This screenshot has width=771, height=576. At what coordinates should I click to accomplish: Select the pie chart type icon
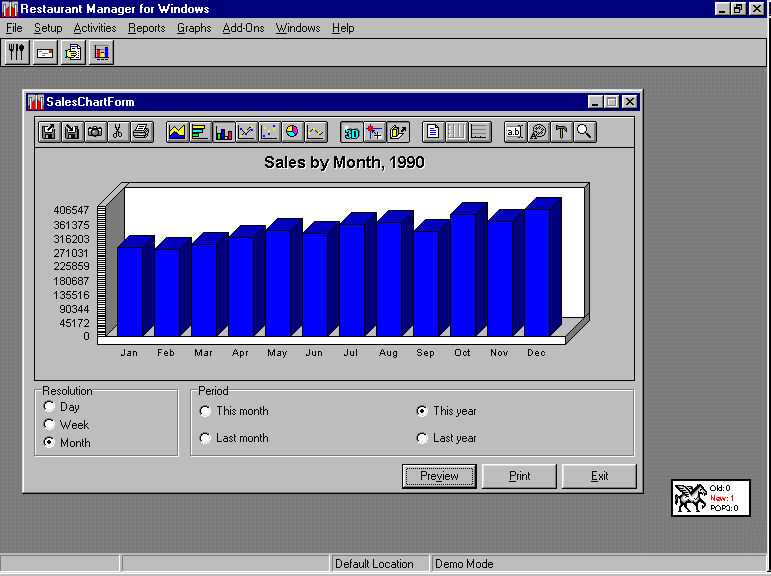point(292,131)
